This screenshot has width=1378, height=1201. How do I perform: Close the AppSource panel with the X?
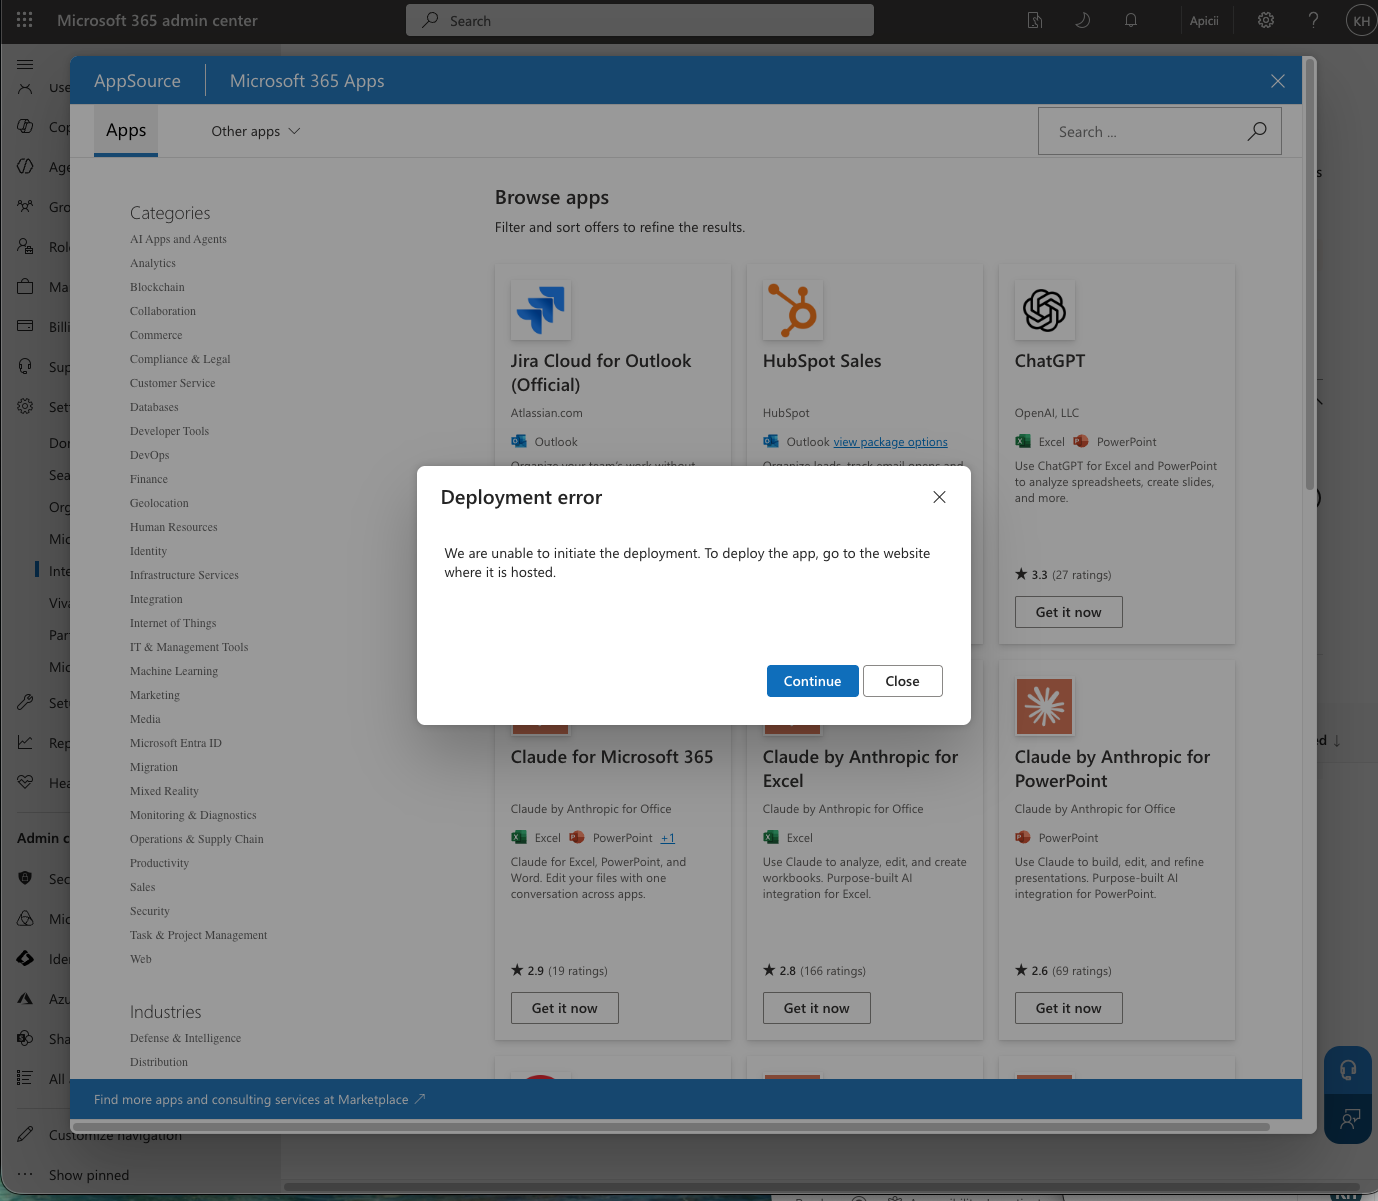[1278, 81]
